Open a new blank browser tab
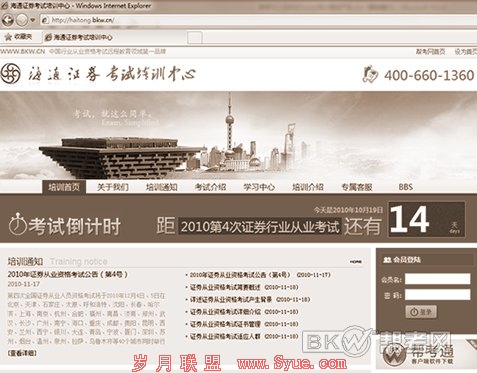The width and height of the screenshot is (477, 373). [195, 38]
